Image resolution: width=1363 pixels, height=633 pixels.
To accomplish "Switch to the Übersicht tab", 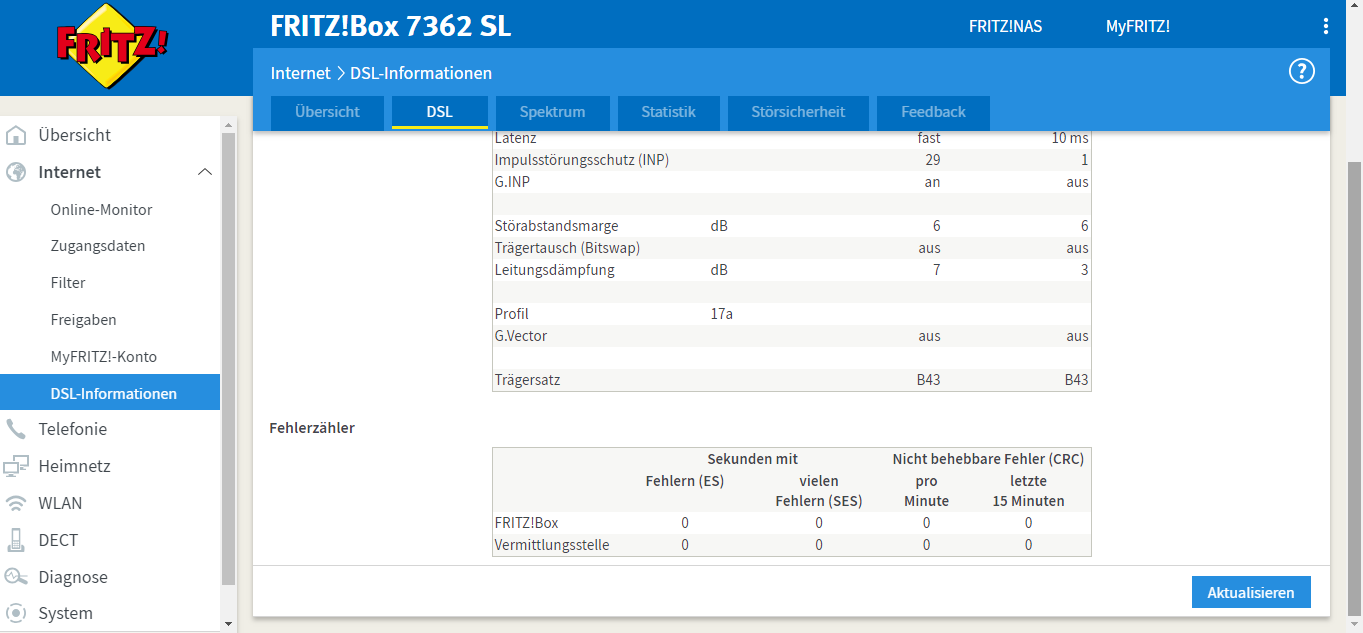I will (327, 112).
